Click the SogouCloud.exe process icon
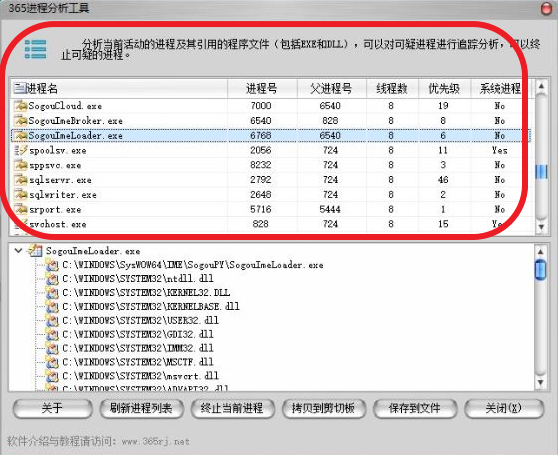The image size is (558, 455). pyautogui.click(x=21, y=106)
